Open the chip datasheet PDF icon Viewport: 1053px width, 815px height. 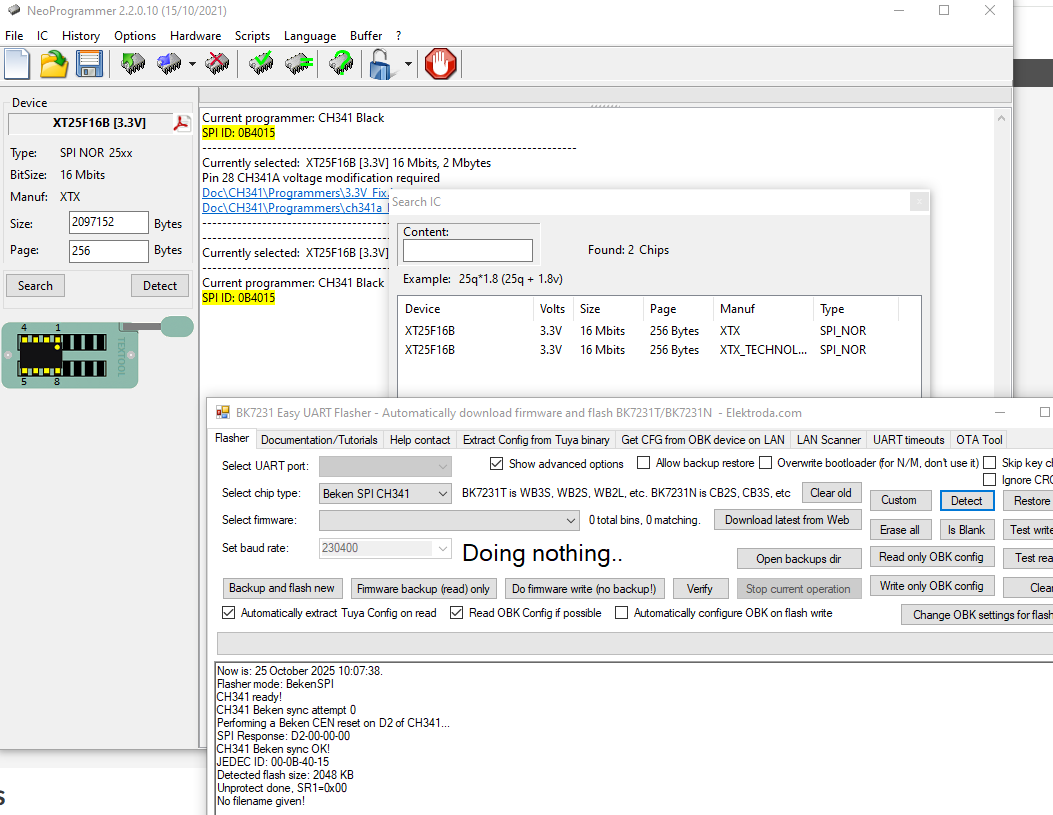[182, 124]
